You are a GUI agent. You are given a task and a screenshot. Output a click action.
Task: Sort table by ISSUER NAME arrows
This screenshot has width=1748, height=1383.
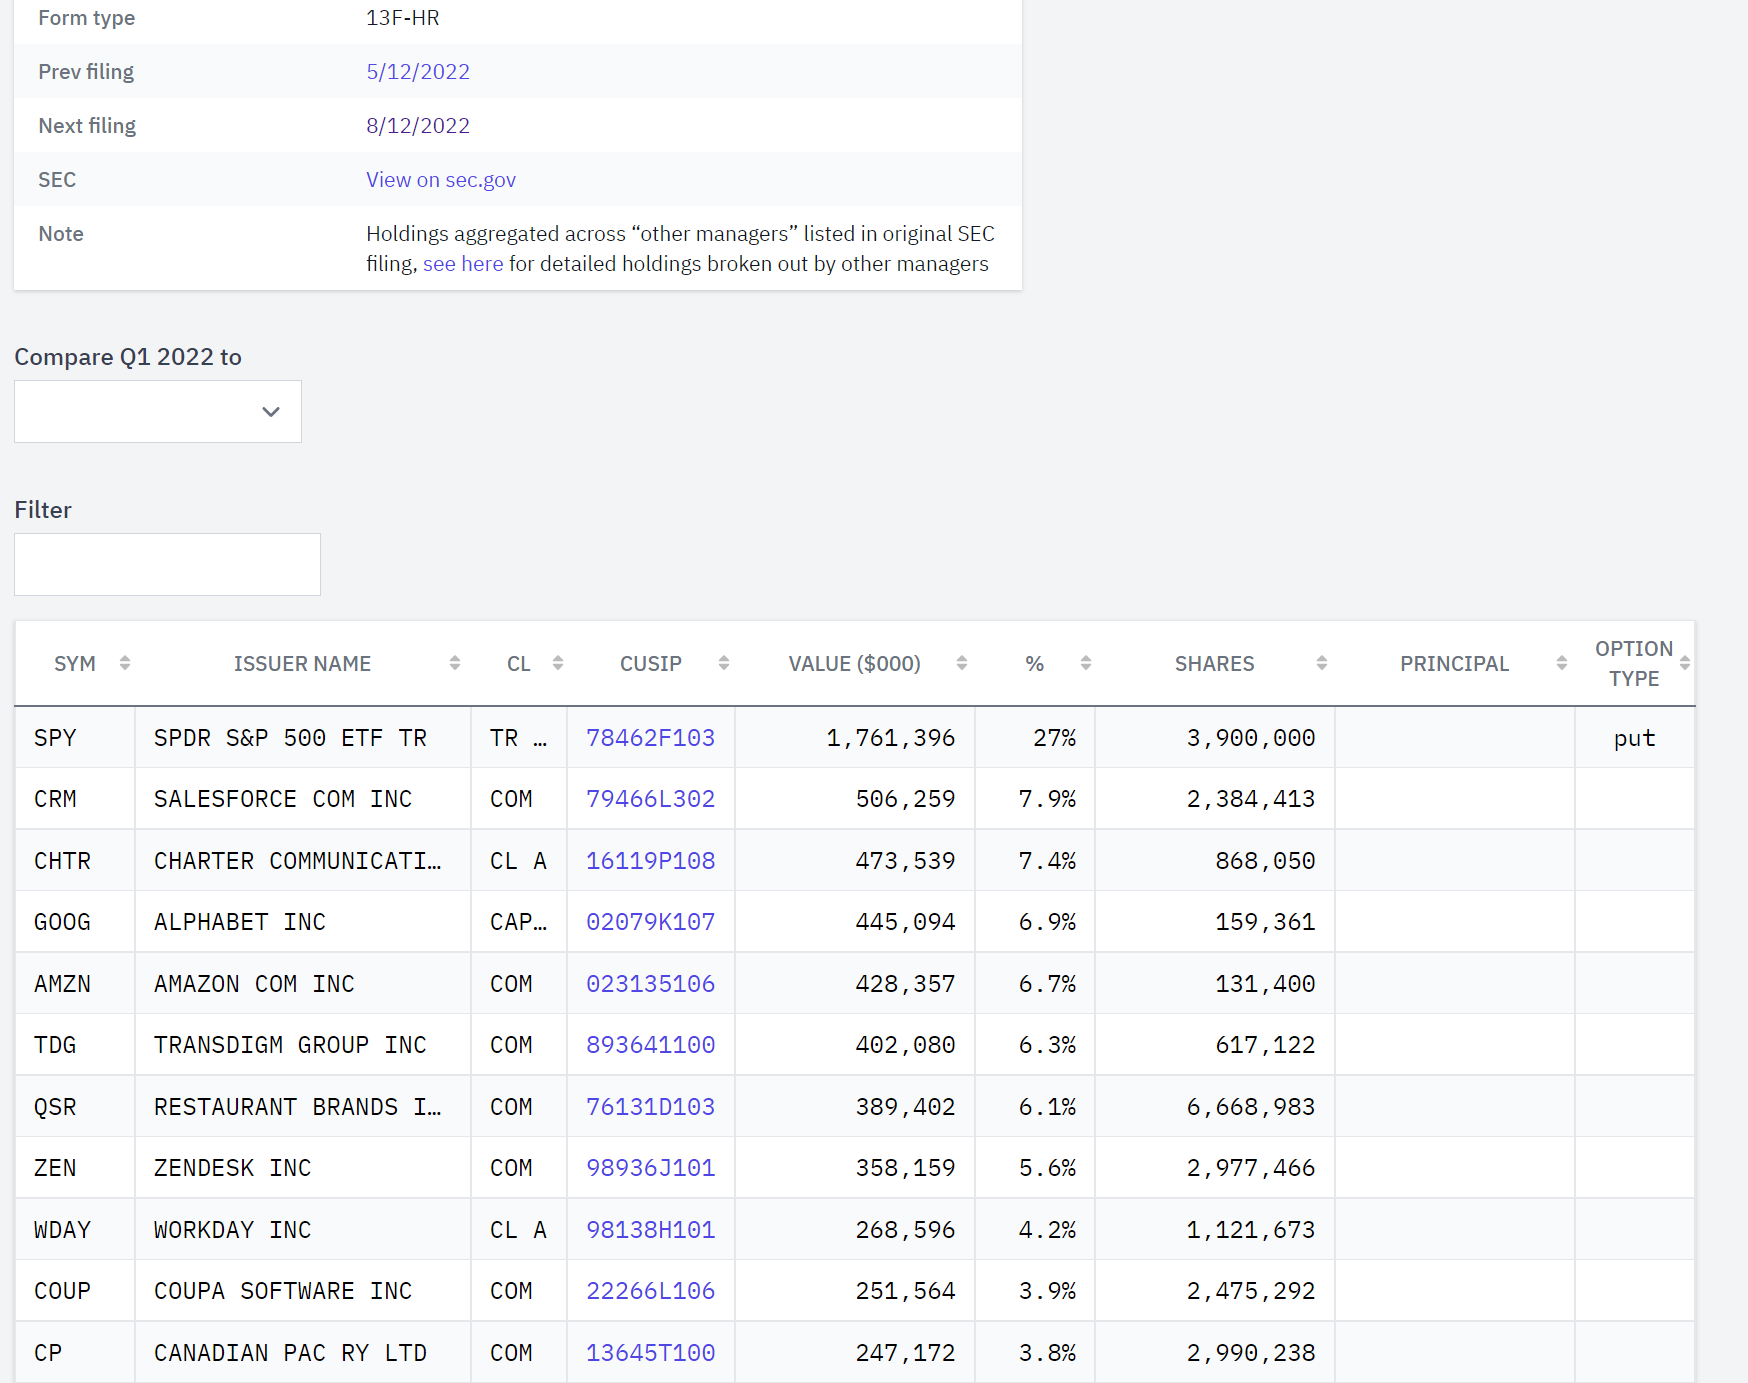point(455,663)
